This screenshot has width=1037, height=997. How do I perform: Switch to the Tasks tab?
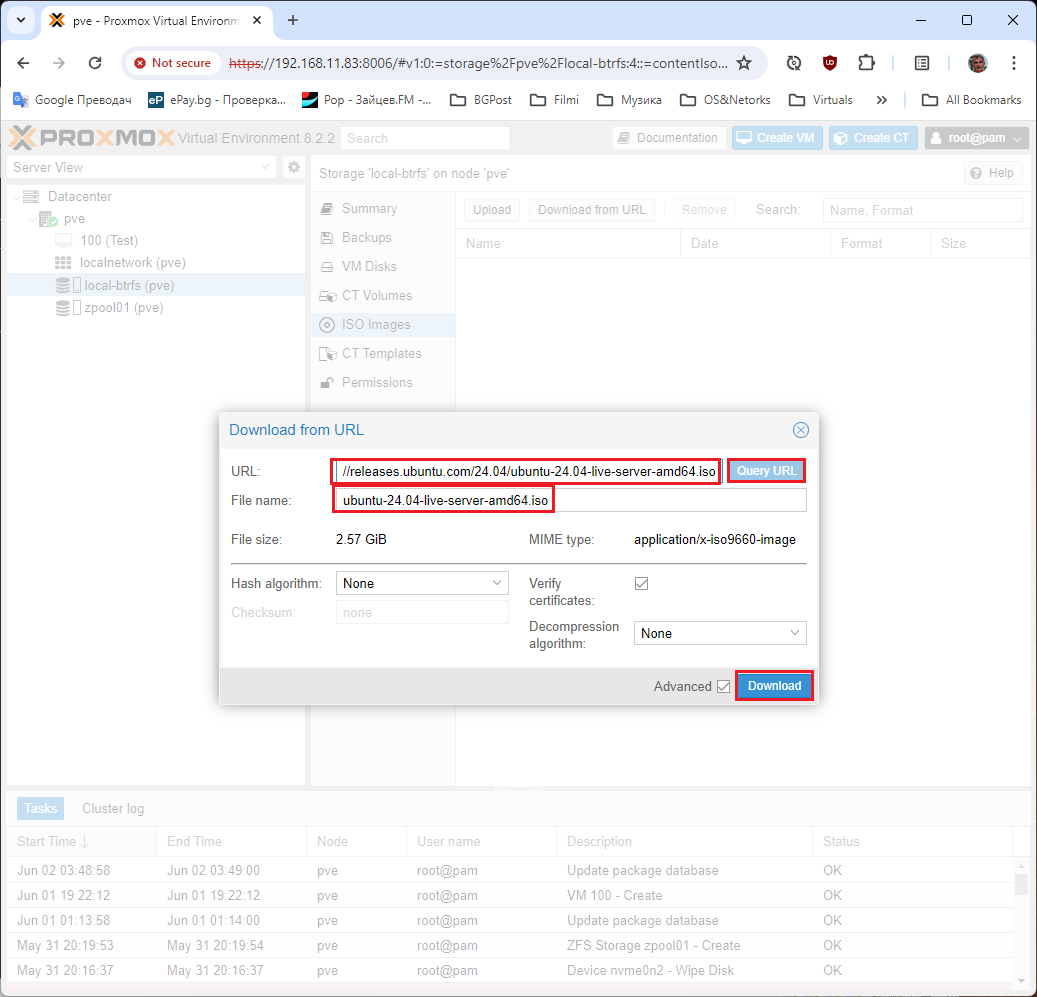point(40,809)
